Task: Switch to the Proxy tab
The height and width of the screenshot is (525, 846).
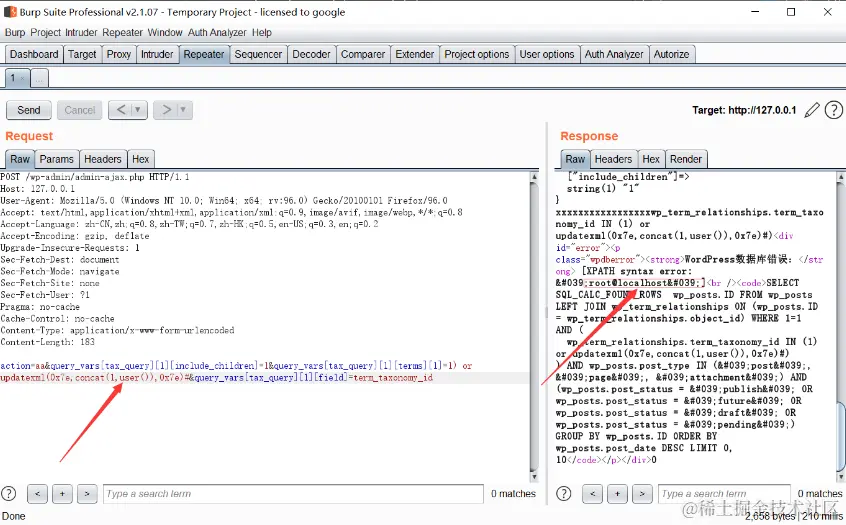Action: coord(119,54)
